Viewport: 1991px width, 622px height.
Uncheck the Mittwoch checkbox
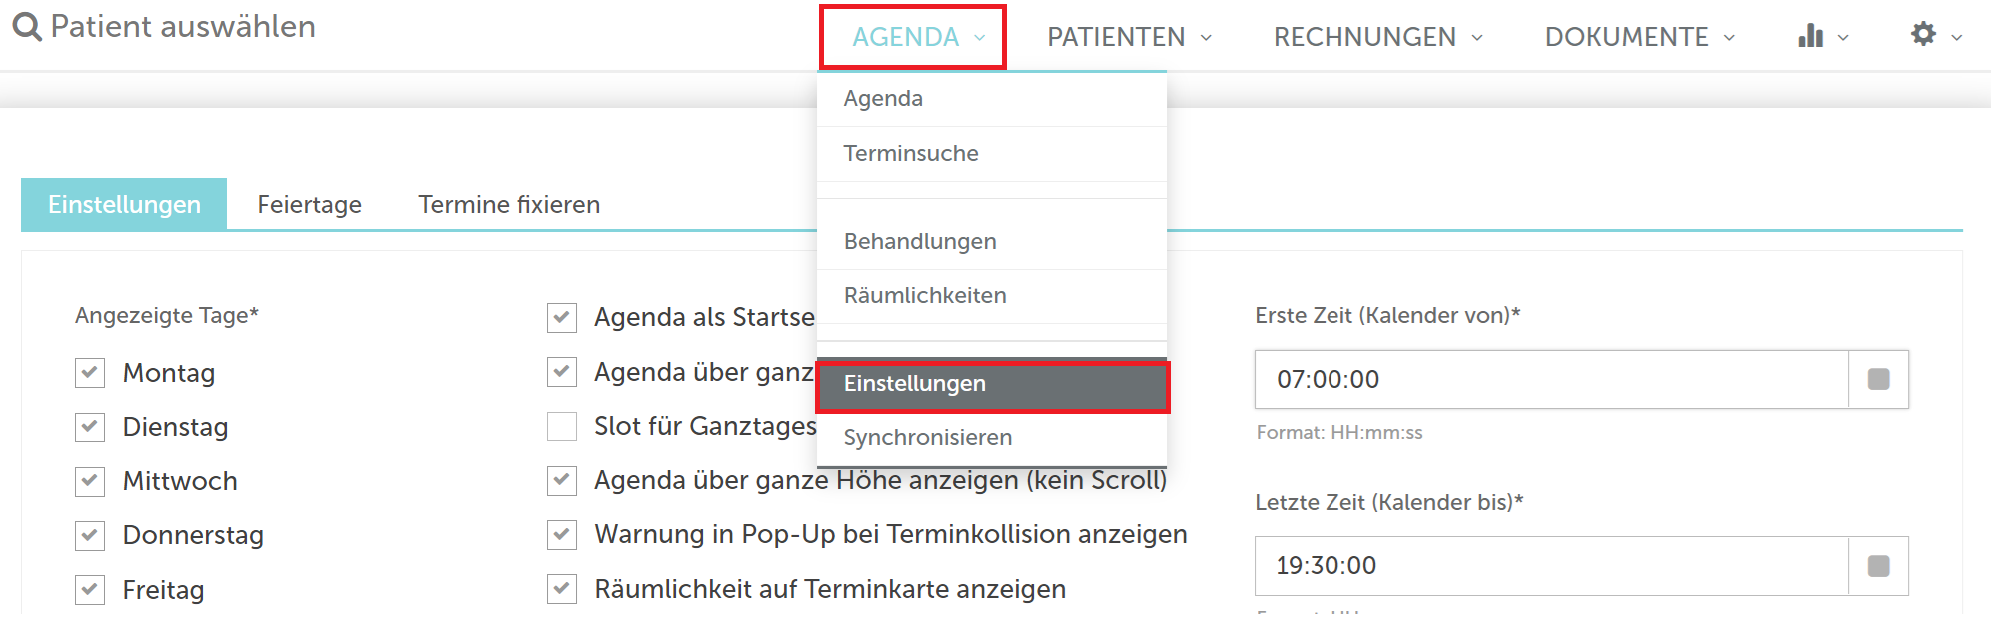point(90,481)
